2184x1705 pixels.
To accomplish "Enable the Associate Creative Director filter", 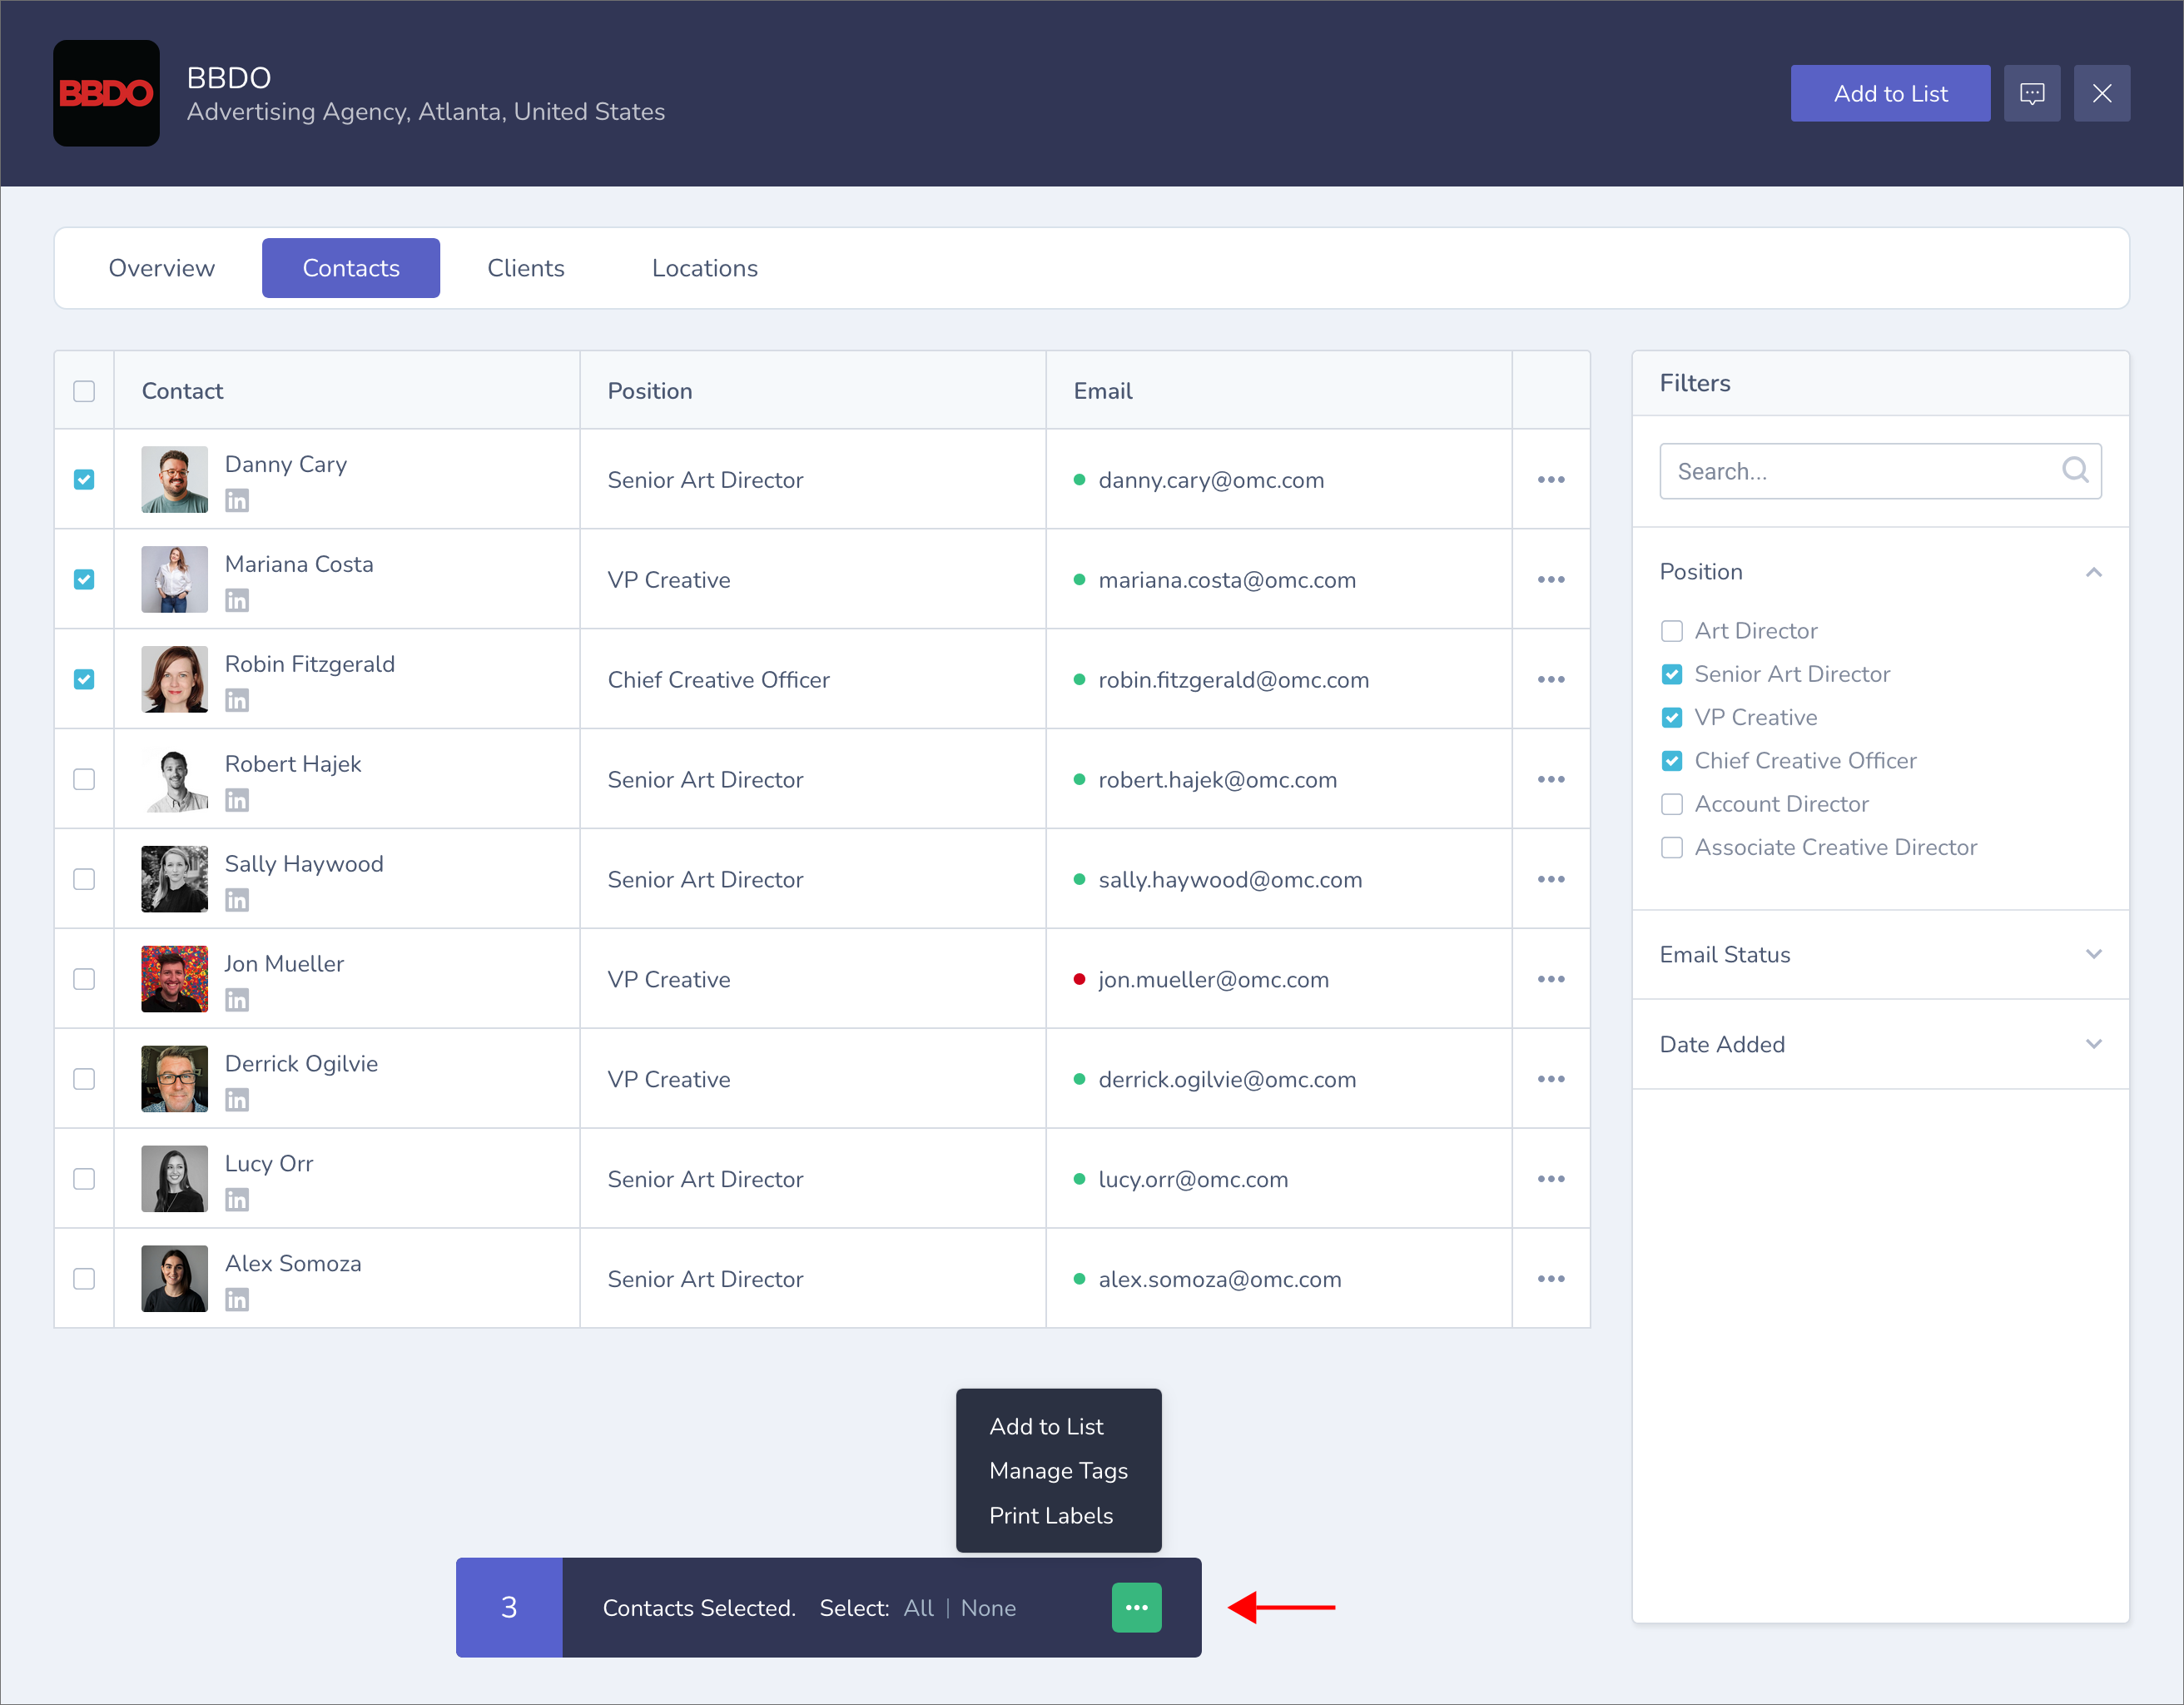I will pos(1672,848).
